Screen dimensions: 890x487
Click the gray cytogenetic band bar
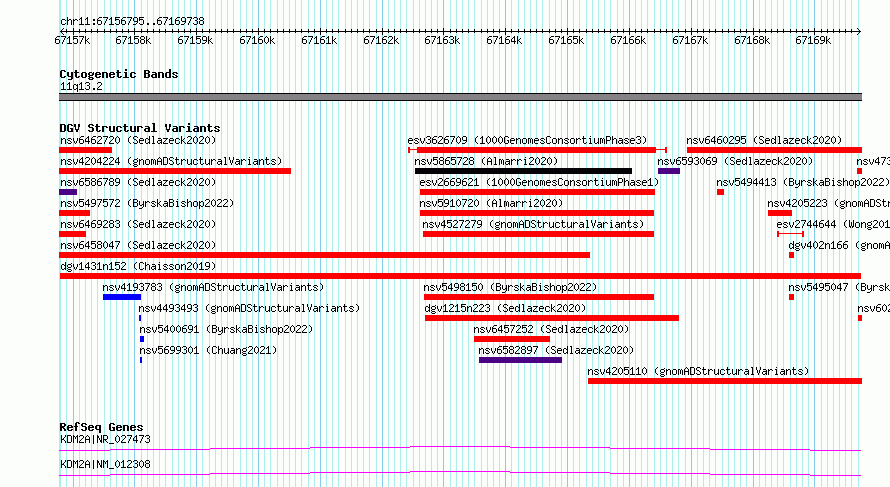point(460,97)
